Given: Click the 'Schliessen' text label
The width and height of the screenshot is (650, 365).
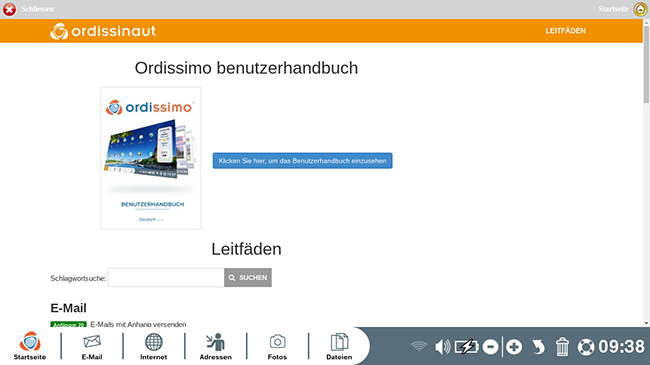Looking at the screenshot, I should [37, 9].
